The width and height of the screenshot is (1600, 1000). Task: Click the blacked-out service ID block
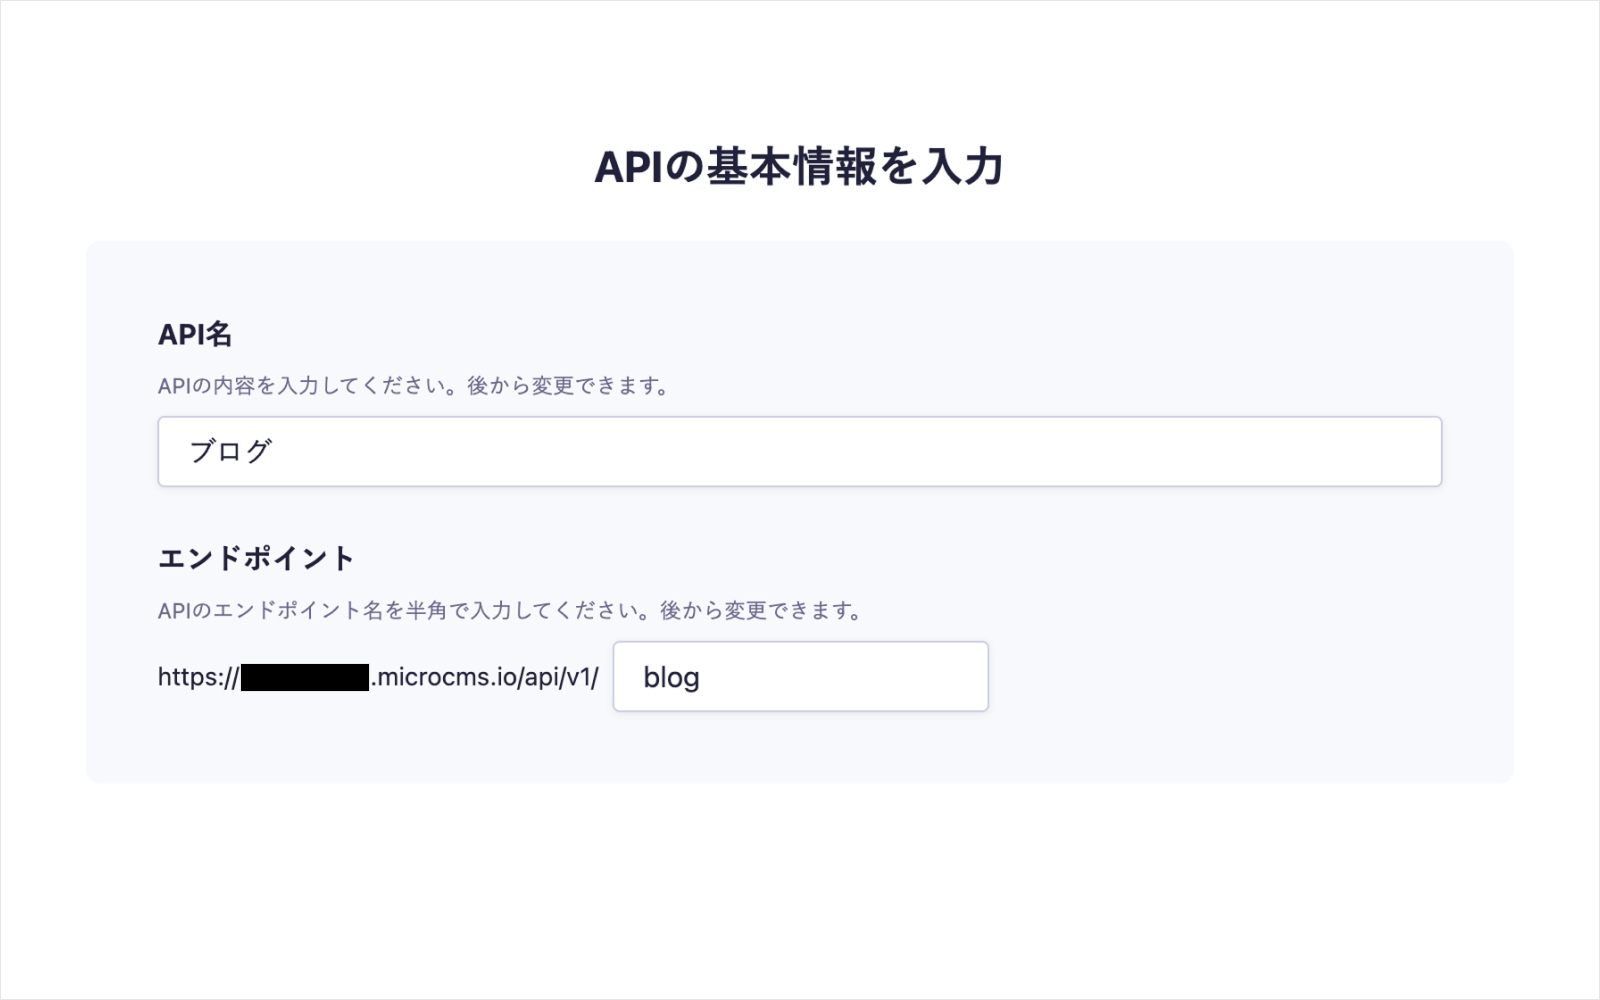pyautogui.click(x=305, y=677)
